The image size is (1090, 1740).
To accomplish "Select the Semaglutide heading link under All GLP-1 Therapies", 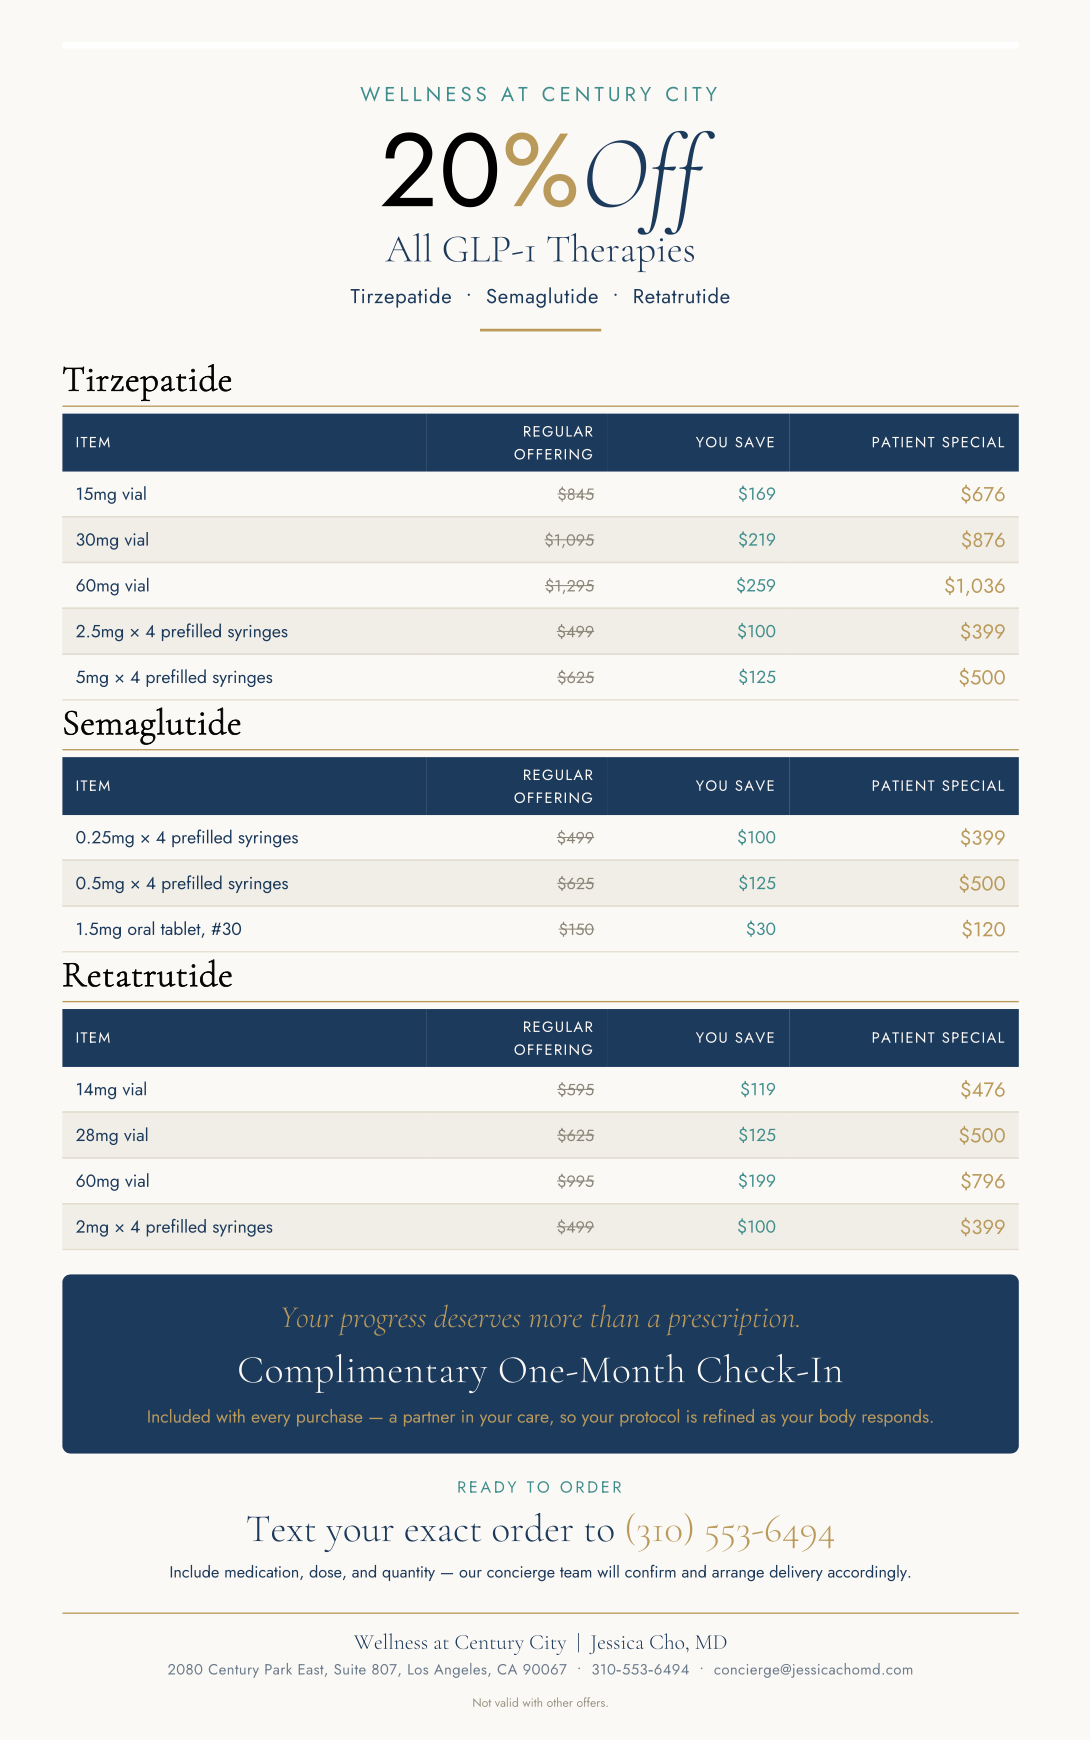I will (x=542, y=297).
